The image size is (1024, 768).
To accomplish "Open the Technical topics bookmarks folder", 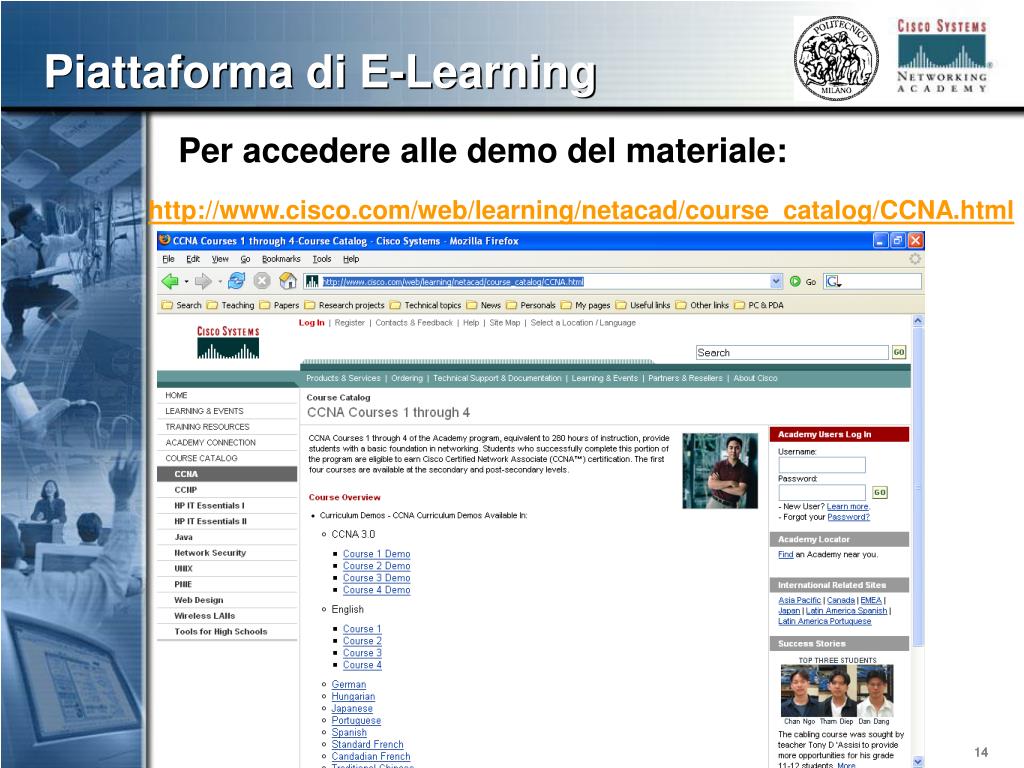I will (425, 305).
